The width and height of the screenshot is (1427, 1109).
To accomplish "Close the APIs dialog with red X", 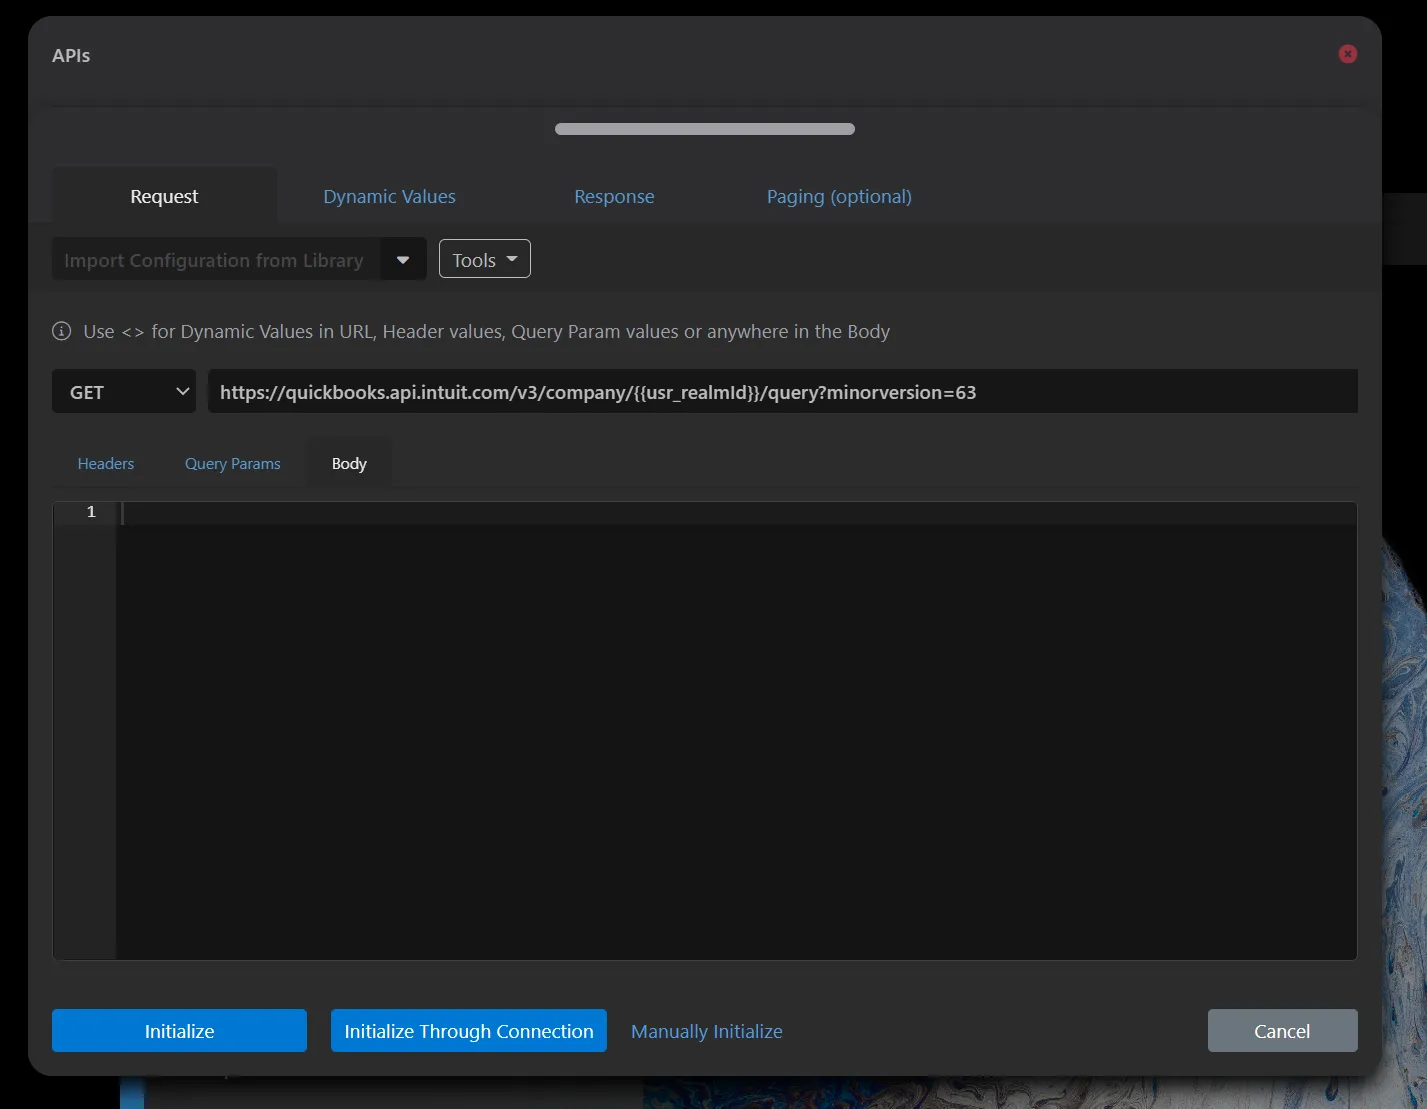I will pos(1348,54).
